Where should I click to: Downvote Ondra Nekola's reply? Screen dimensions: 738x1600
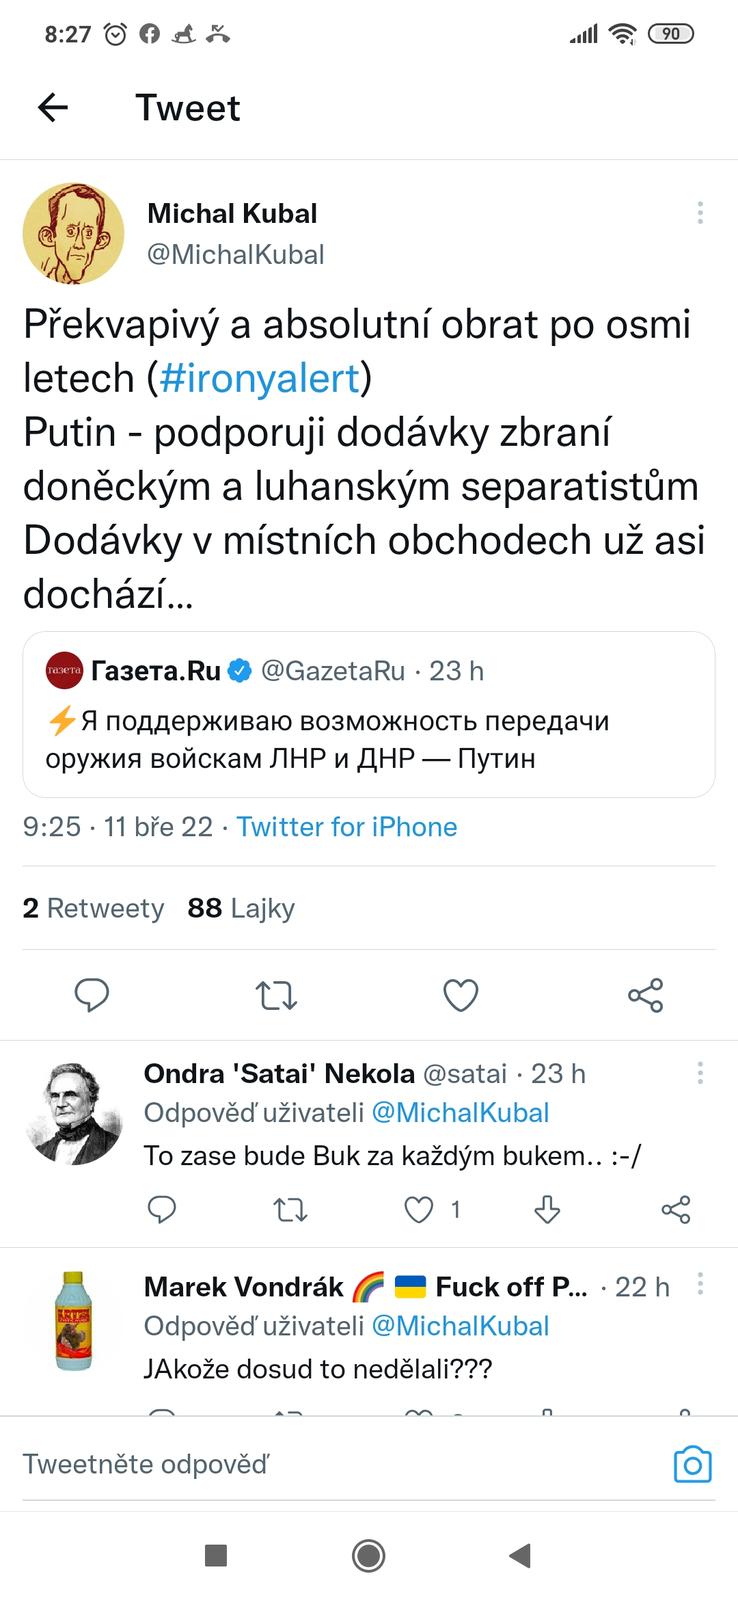click(x=547, y=1210)
